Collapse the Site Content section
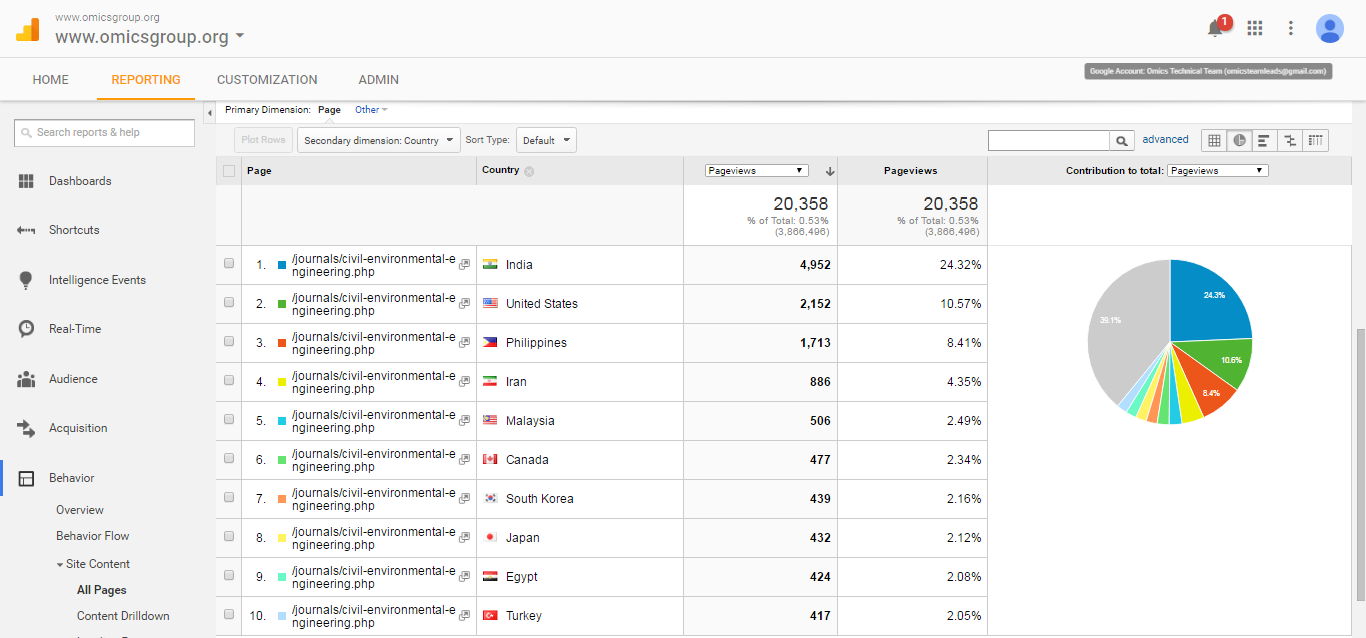Viewport: 1366px width, 638px height. coord(93,564)
